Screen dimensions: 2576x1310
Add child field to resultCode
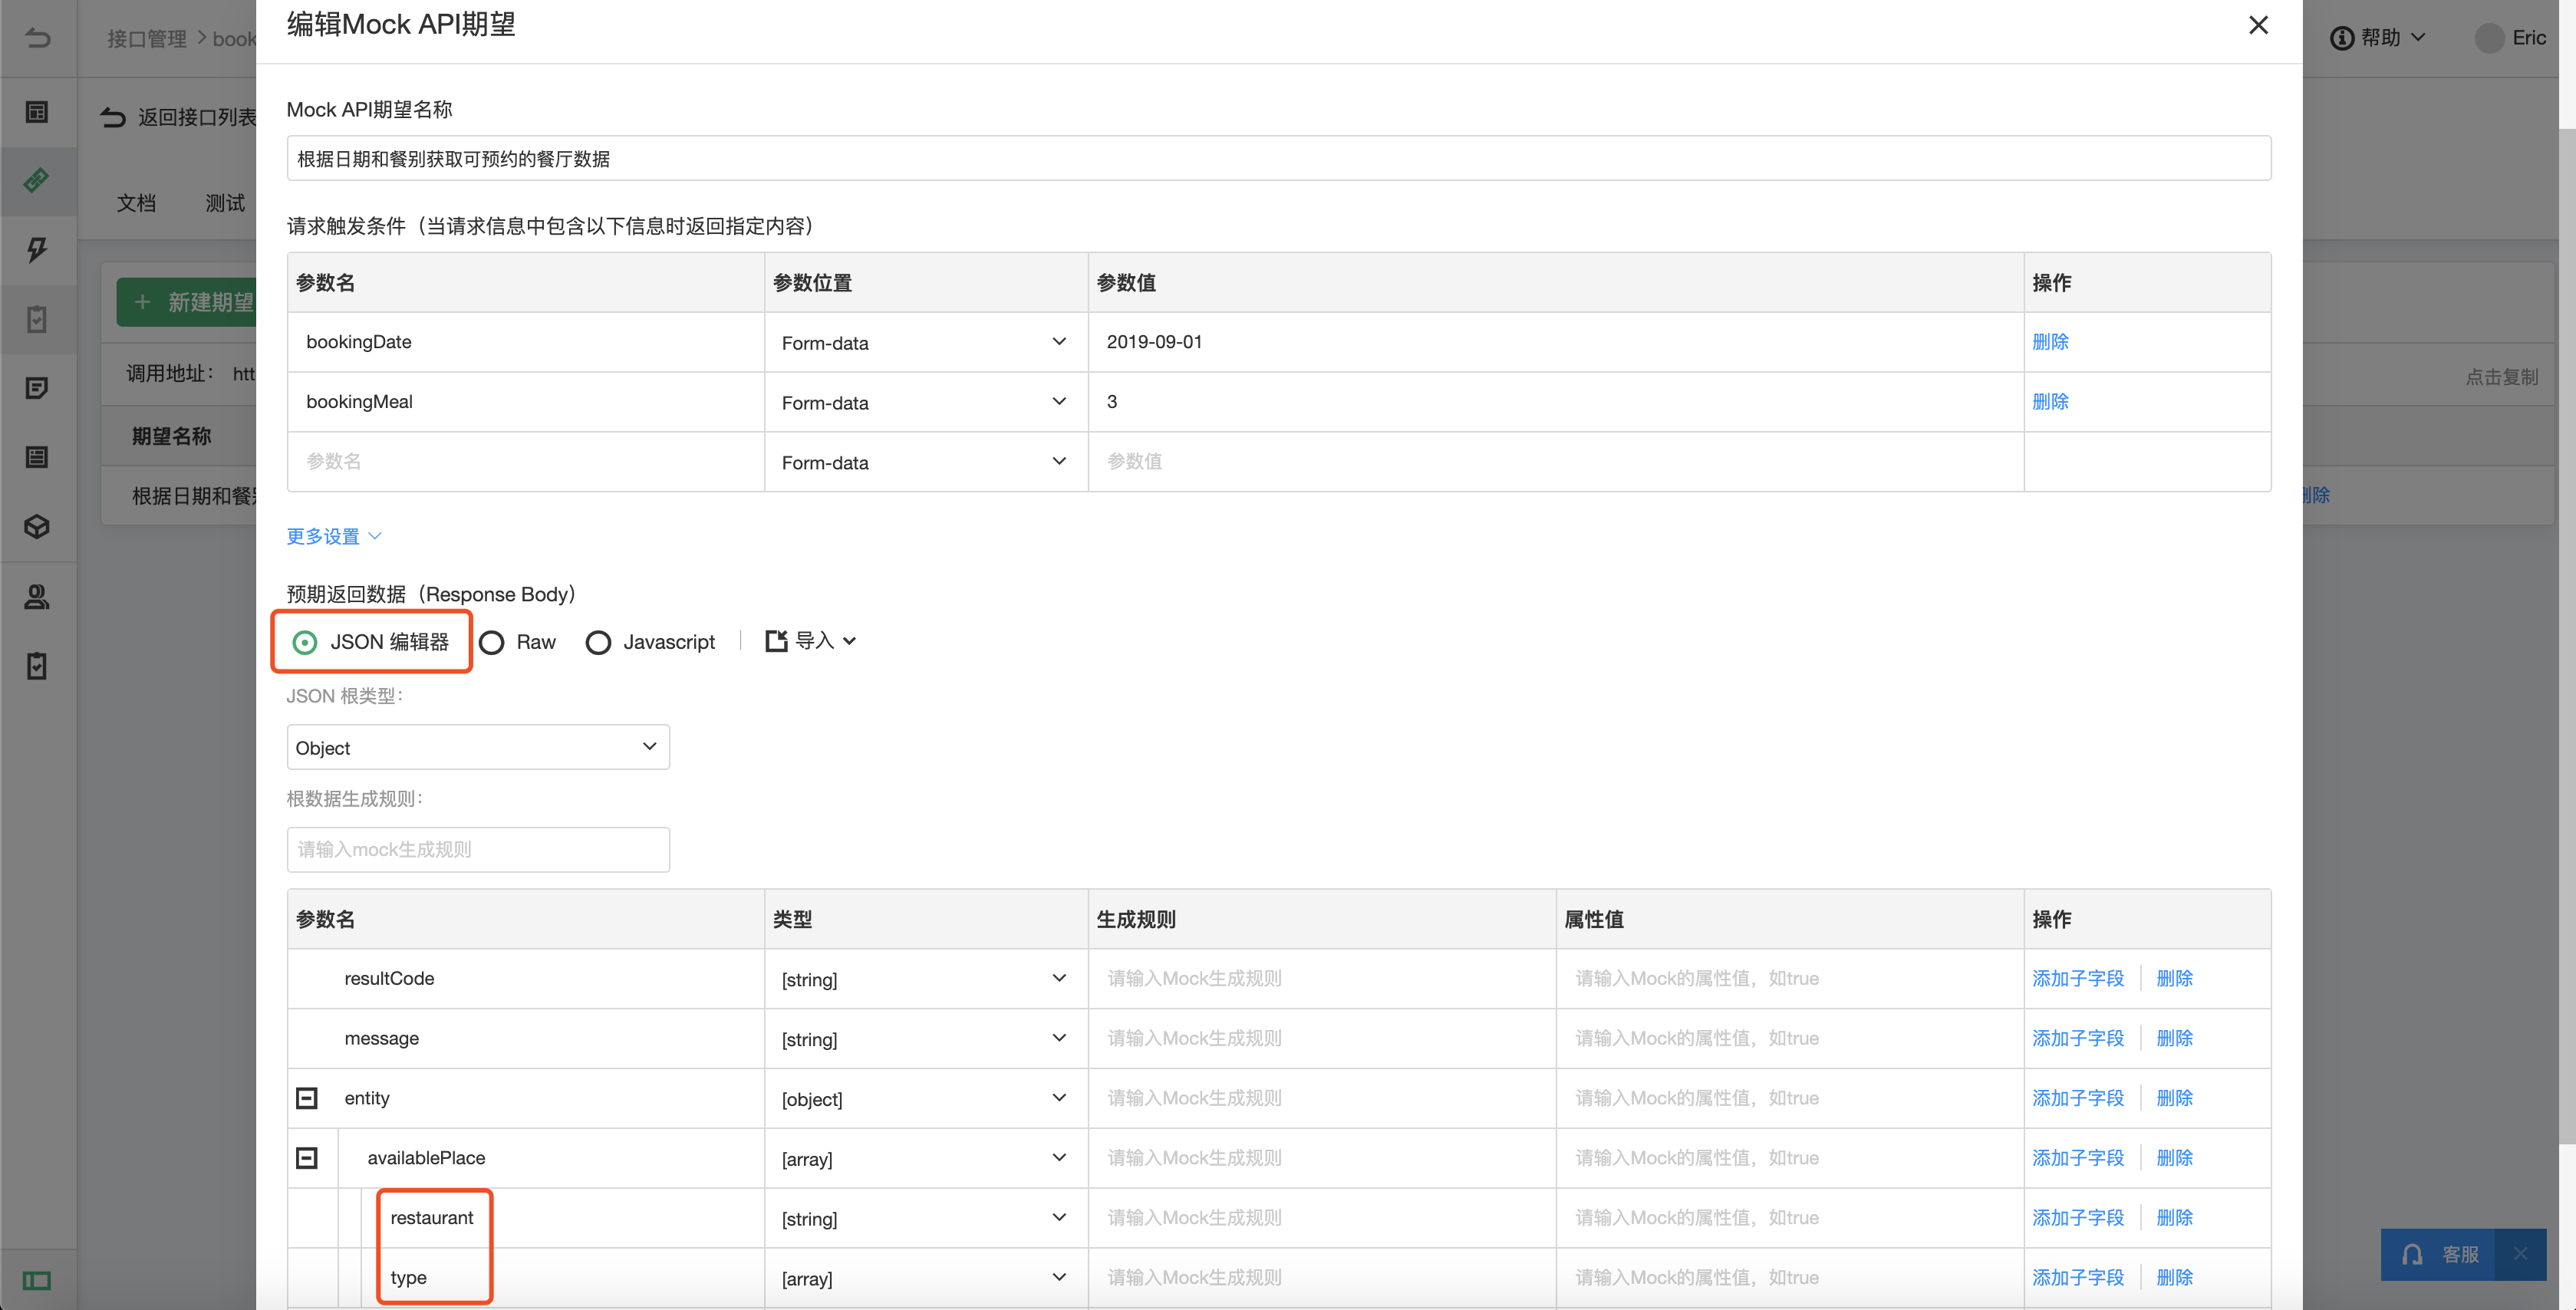click(2078, 979)
